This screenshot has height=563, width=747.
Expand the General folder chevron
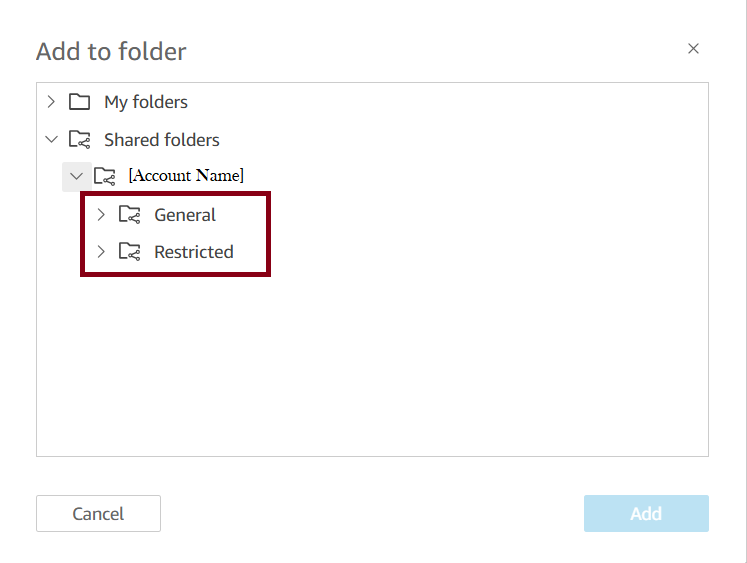[x=101, y=215]
